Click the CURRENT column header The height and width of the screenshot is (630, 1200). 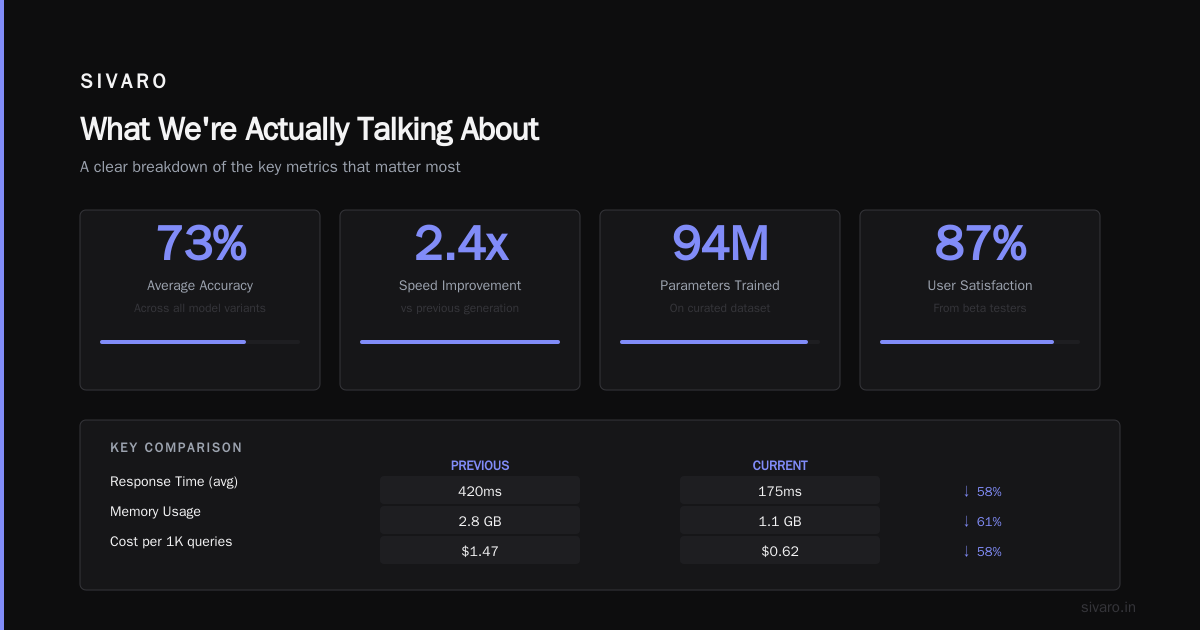[780, 466]
